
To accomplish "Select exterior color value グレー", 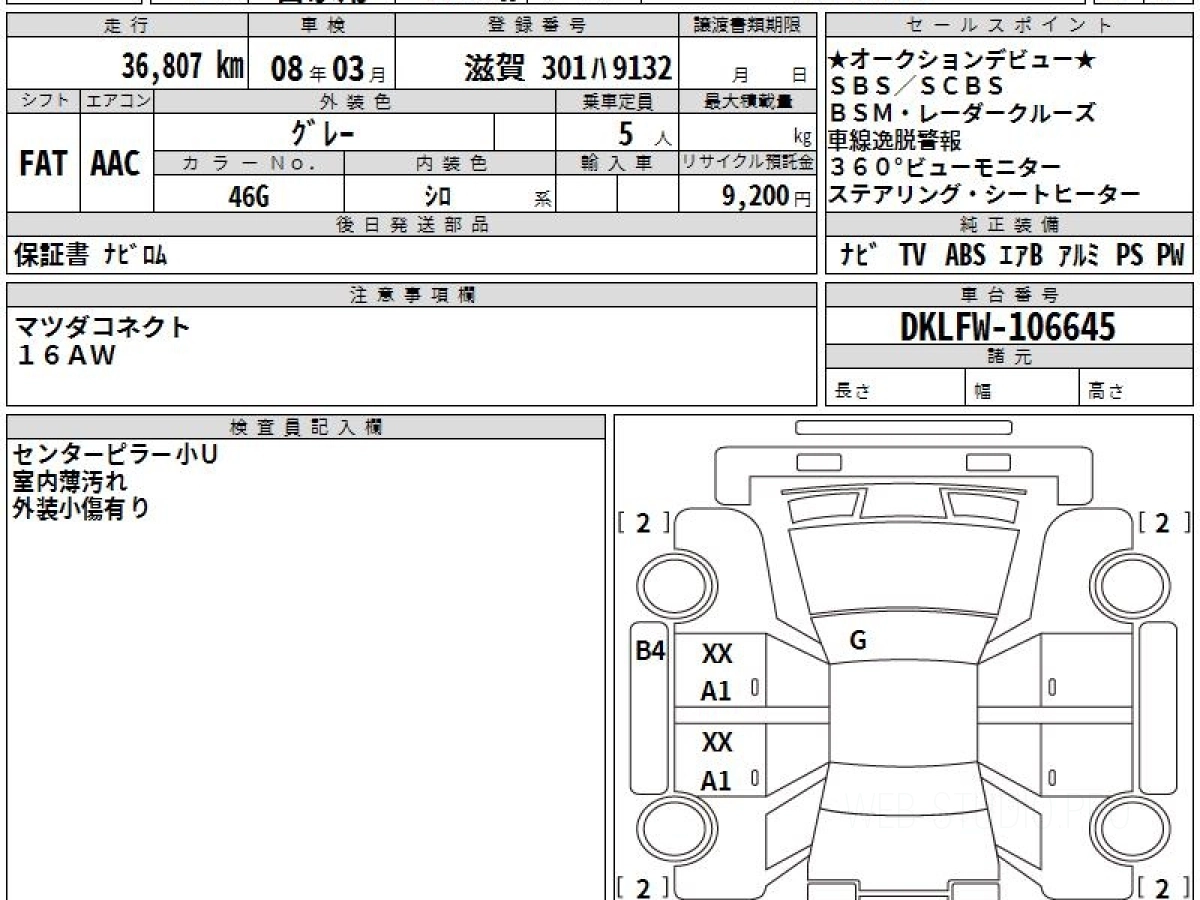I will click(x=322, y=132).
